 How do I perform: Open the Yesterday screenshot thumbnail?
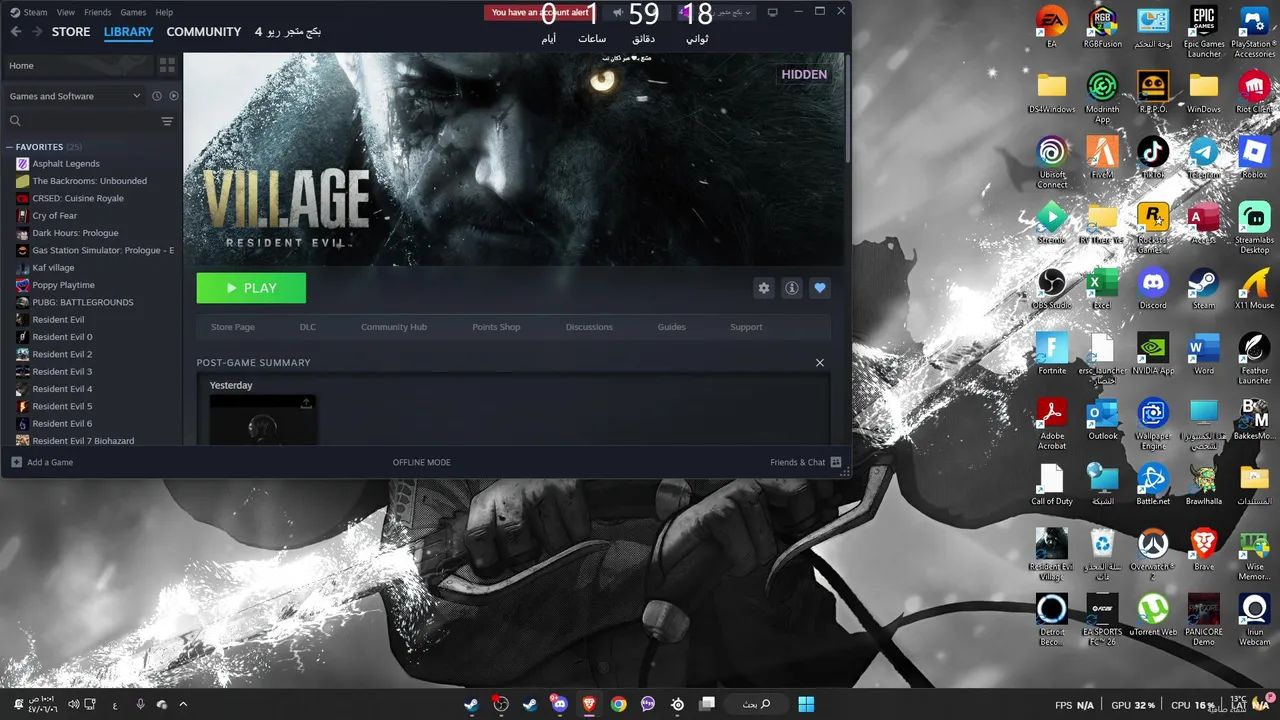tap(263, 420)
